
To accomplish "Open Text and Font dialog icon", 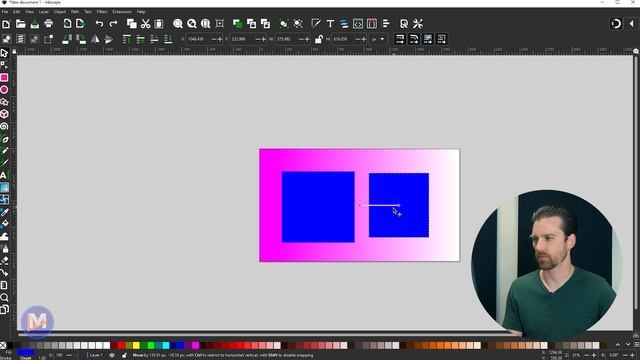I will (330, 24).
